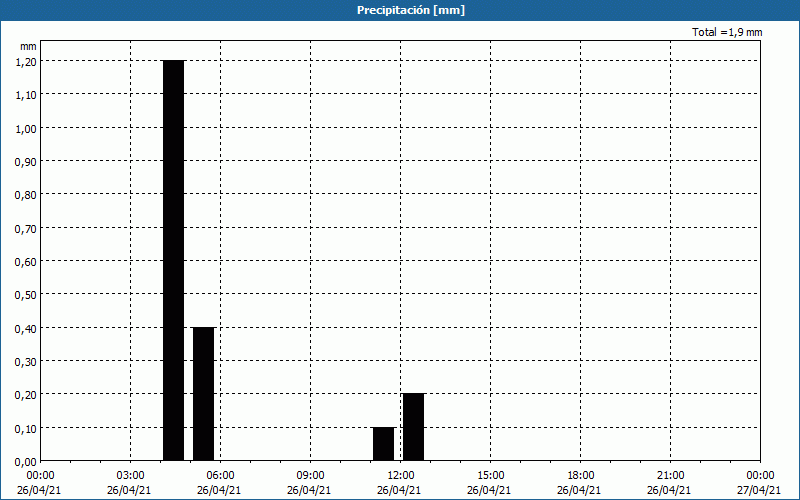Screen dimensions: 800x500
Task: Click the 18:00 time axis label
Action: tap(581, 476)
